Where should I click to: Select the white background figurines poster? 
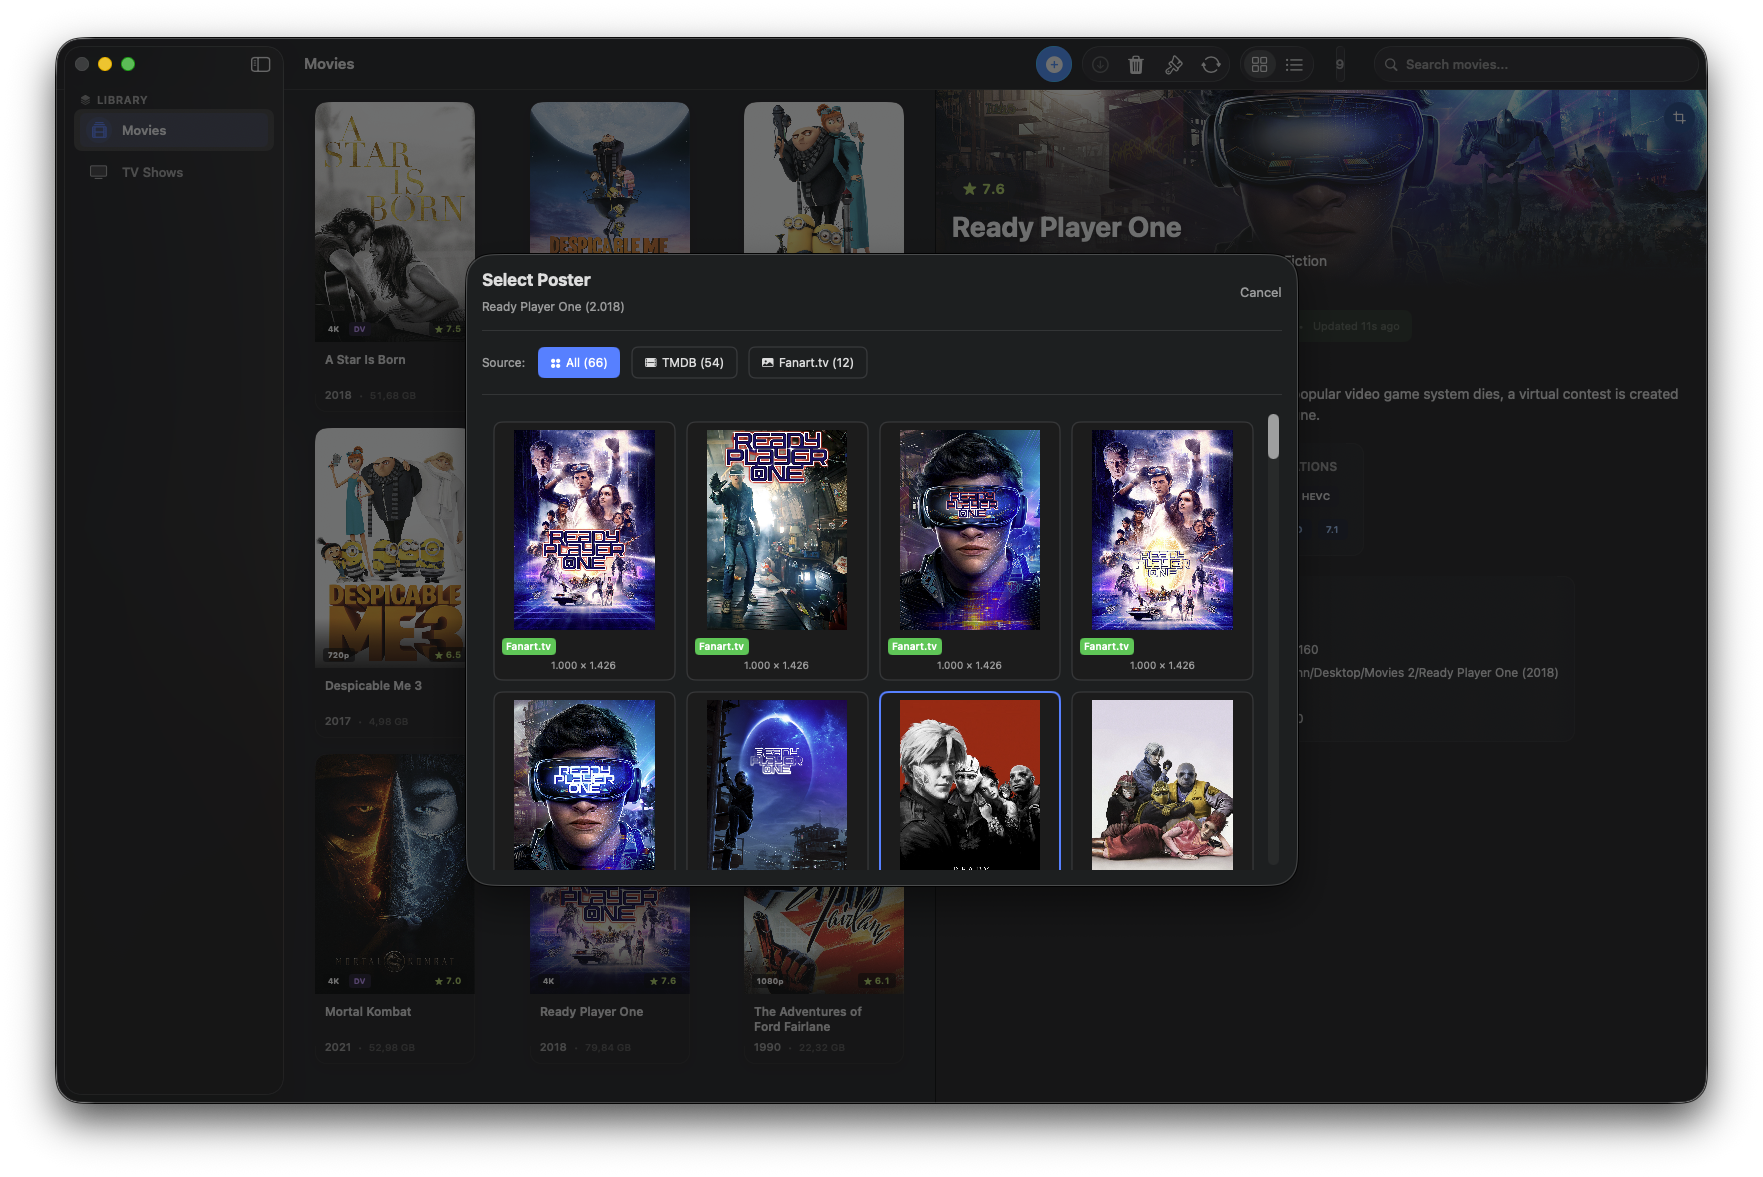[1162, 784]
